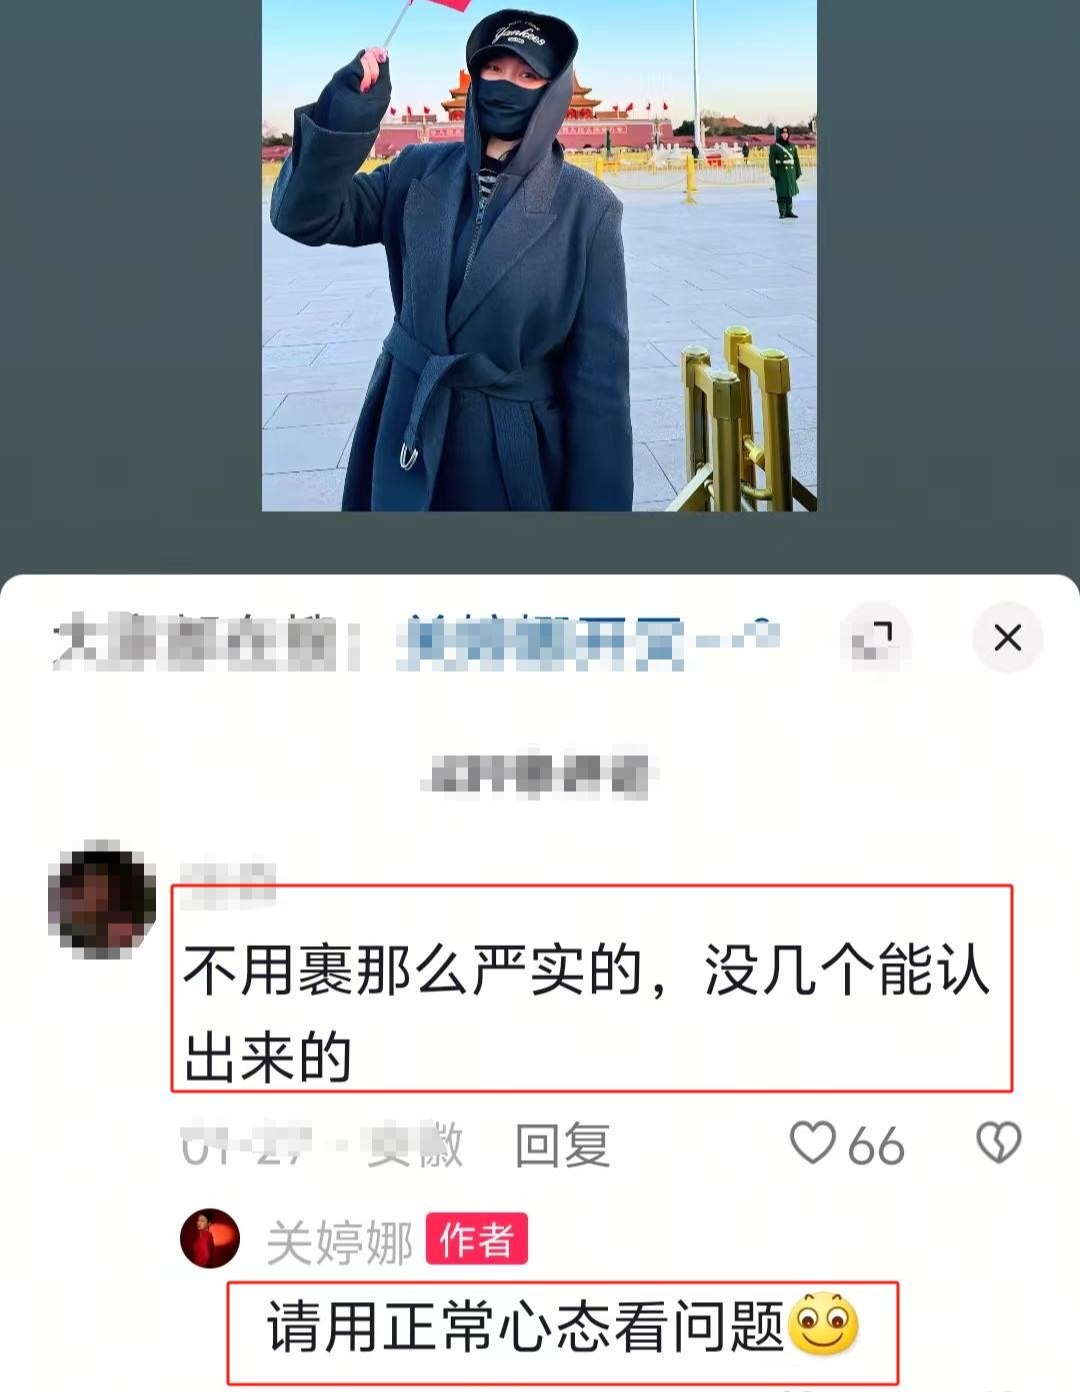
Task: Like the comment with 66 likes
Action: tap(812, 1142)
